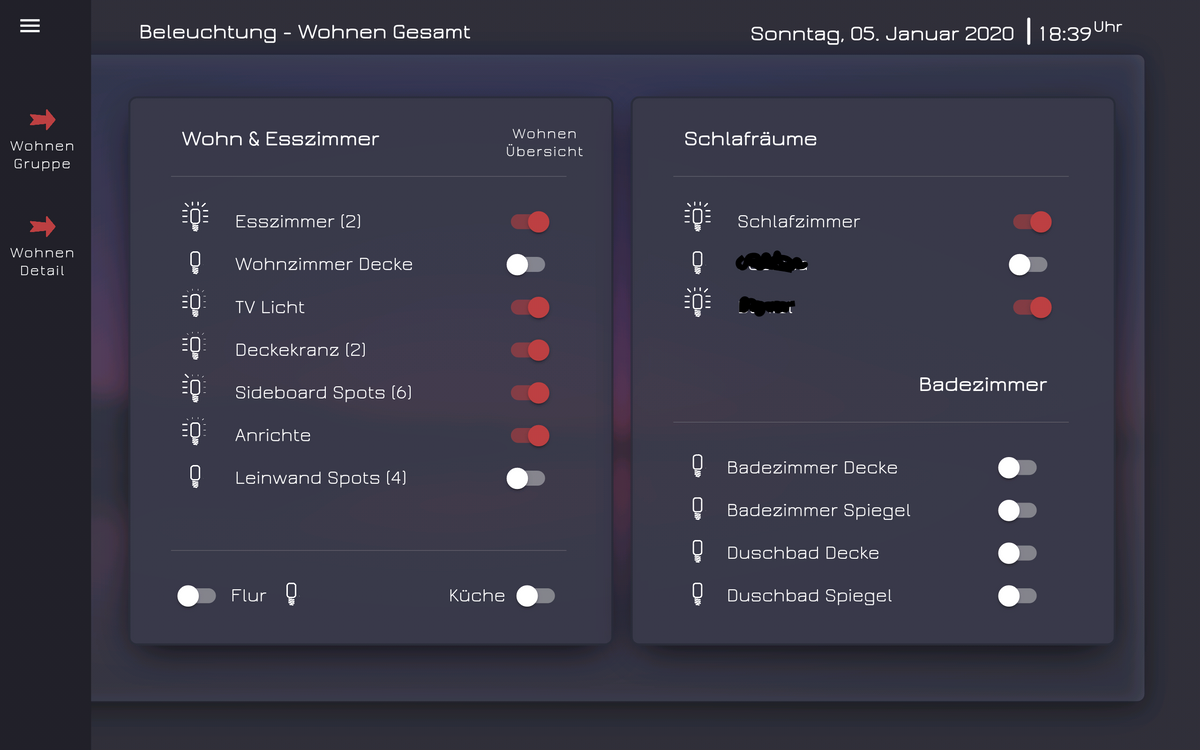This screenshot has height=750, width=1200.
Task: Open the Wohnen Detail red arrow
Action: [x=43, y=227]
